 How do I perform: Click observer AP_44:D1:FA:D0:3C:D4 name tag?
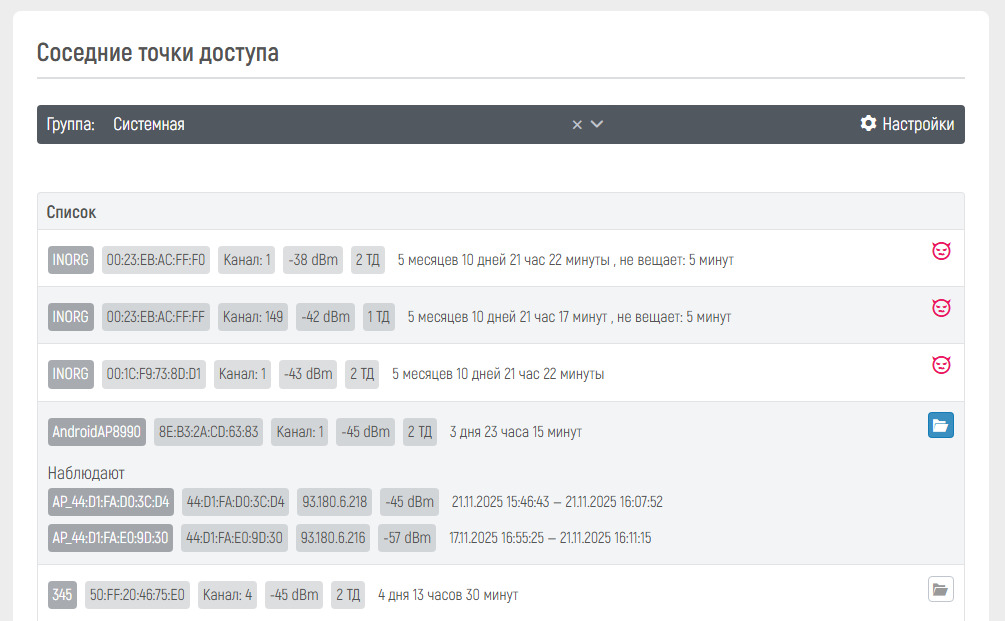click(x=111, y=502)
